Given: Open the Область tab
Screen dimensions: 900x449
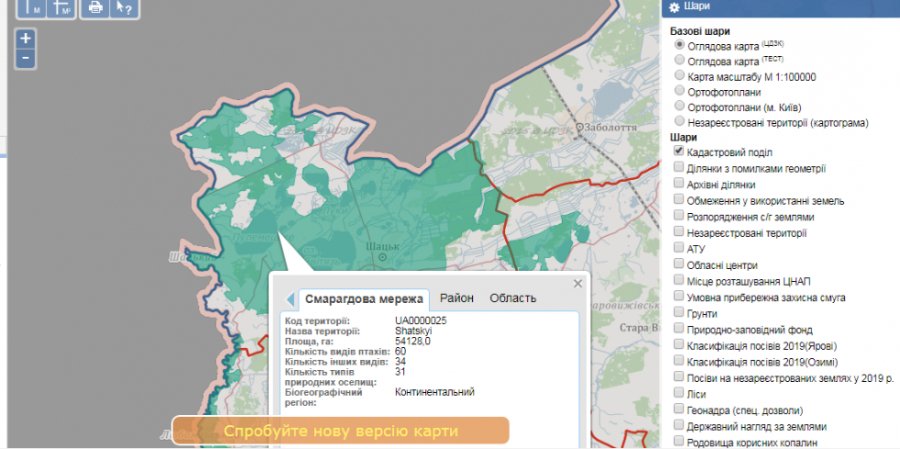Looking at the screenshot, I should click(x=512, y=298).
